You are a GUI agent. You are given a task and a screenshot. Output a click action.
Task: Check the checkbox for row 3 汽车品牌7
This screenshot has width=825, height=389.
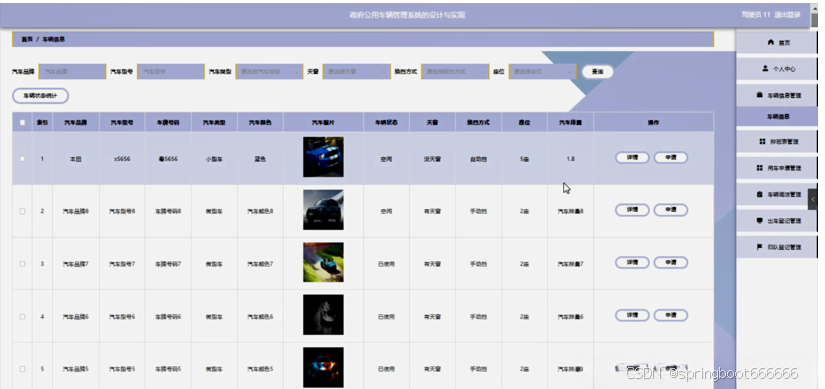pyautogui.click(x=22, y=264)
